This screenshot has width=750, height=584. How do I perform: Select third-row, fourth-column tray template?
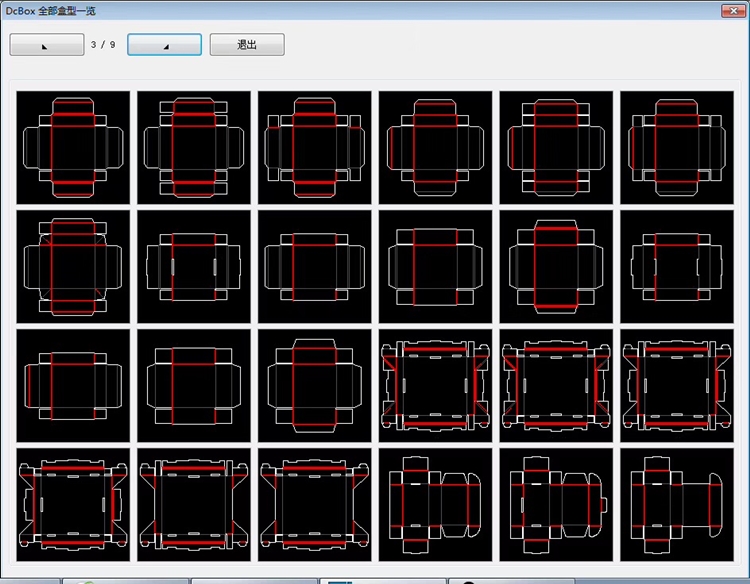tap(435, 386)
